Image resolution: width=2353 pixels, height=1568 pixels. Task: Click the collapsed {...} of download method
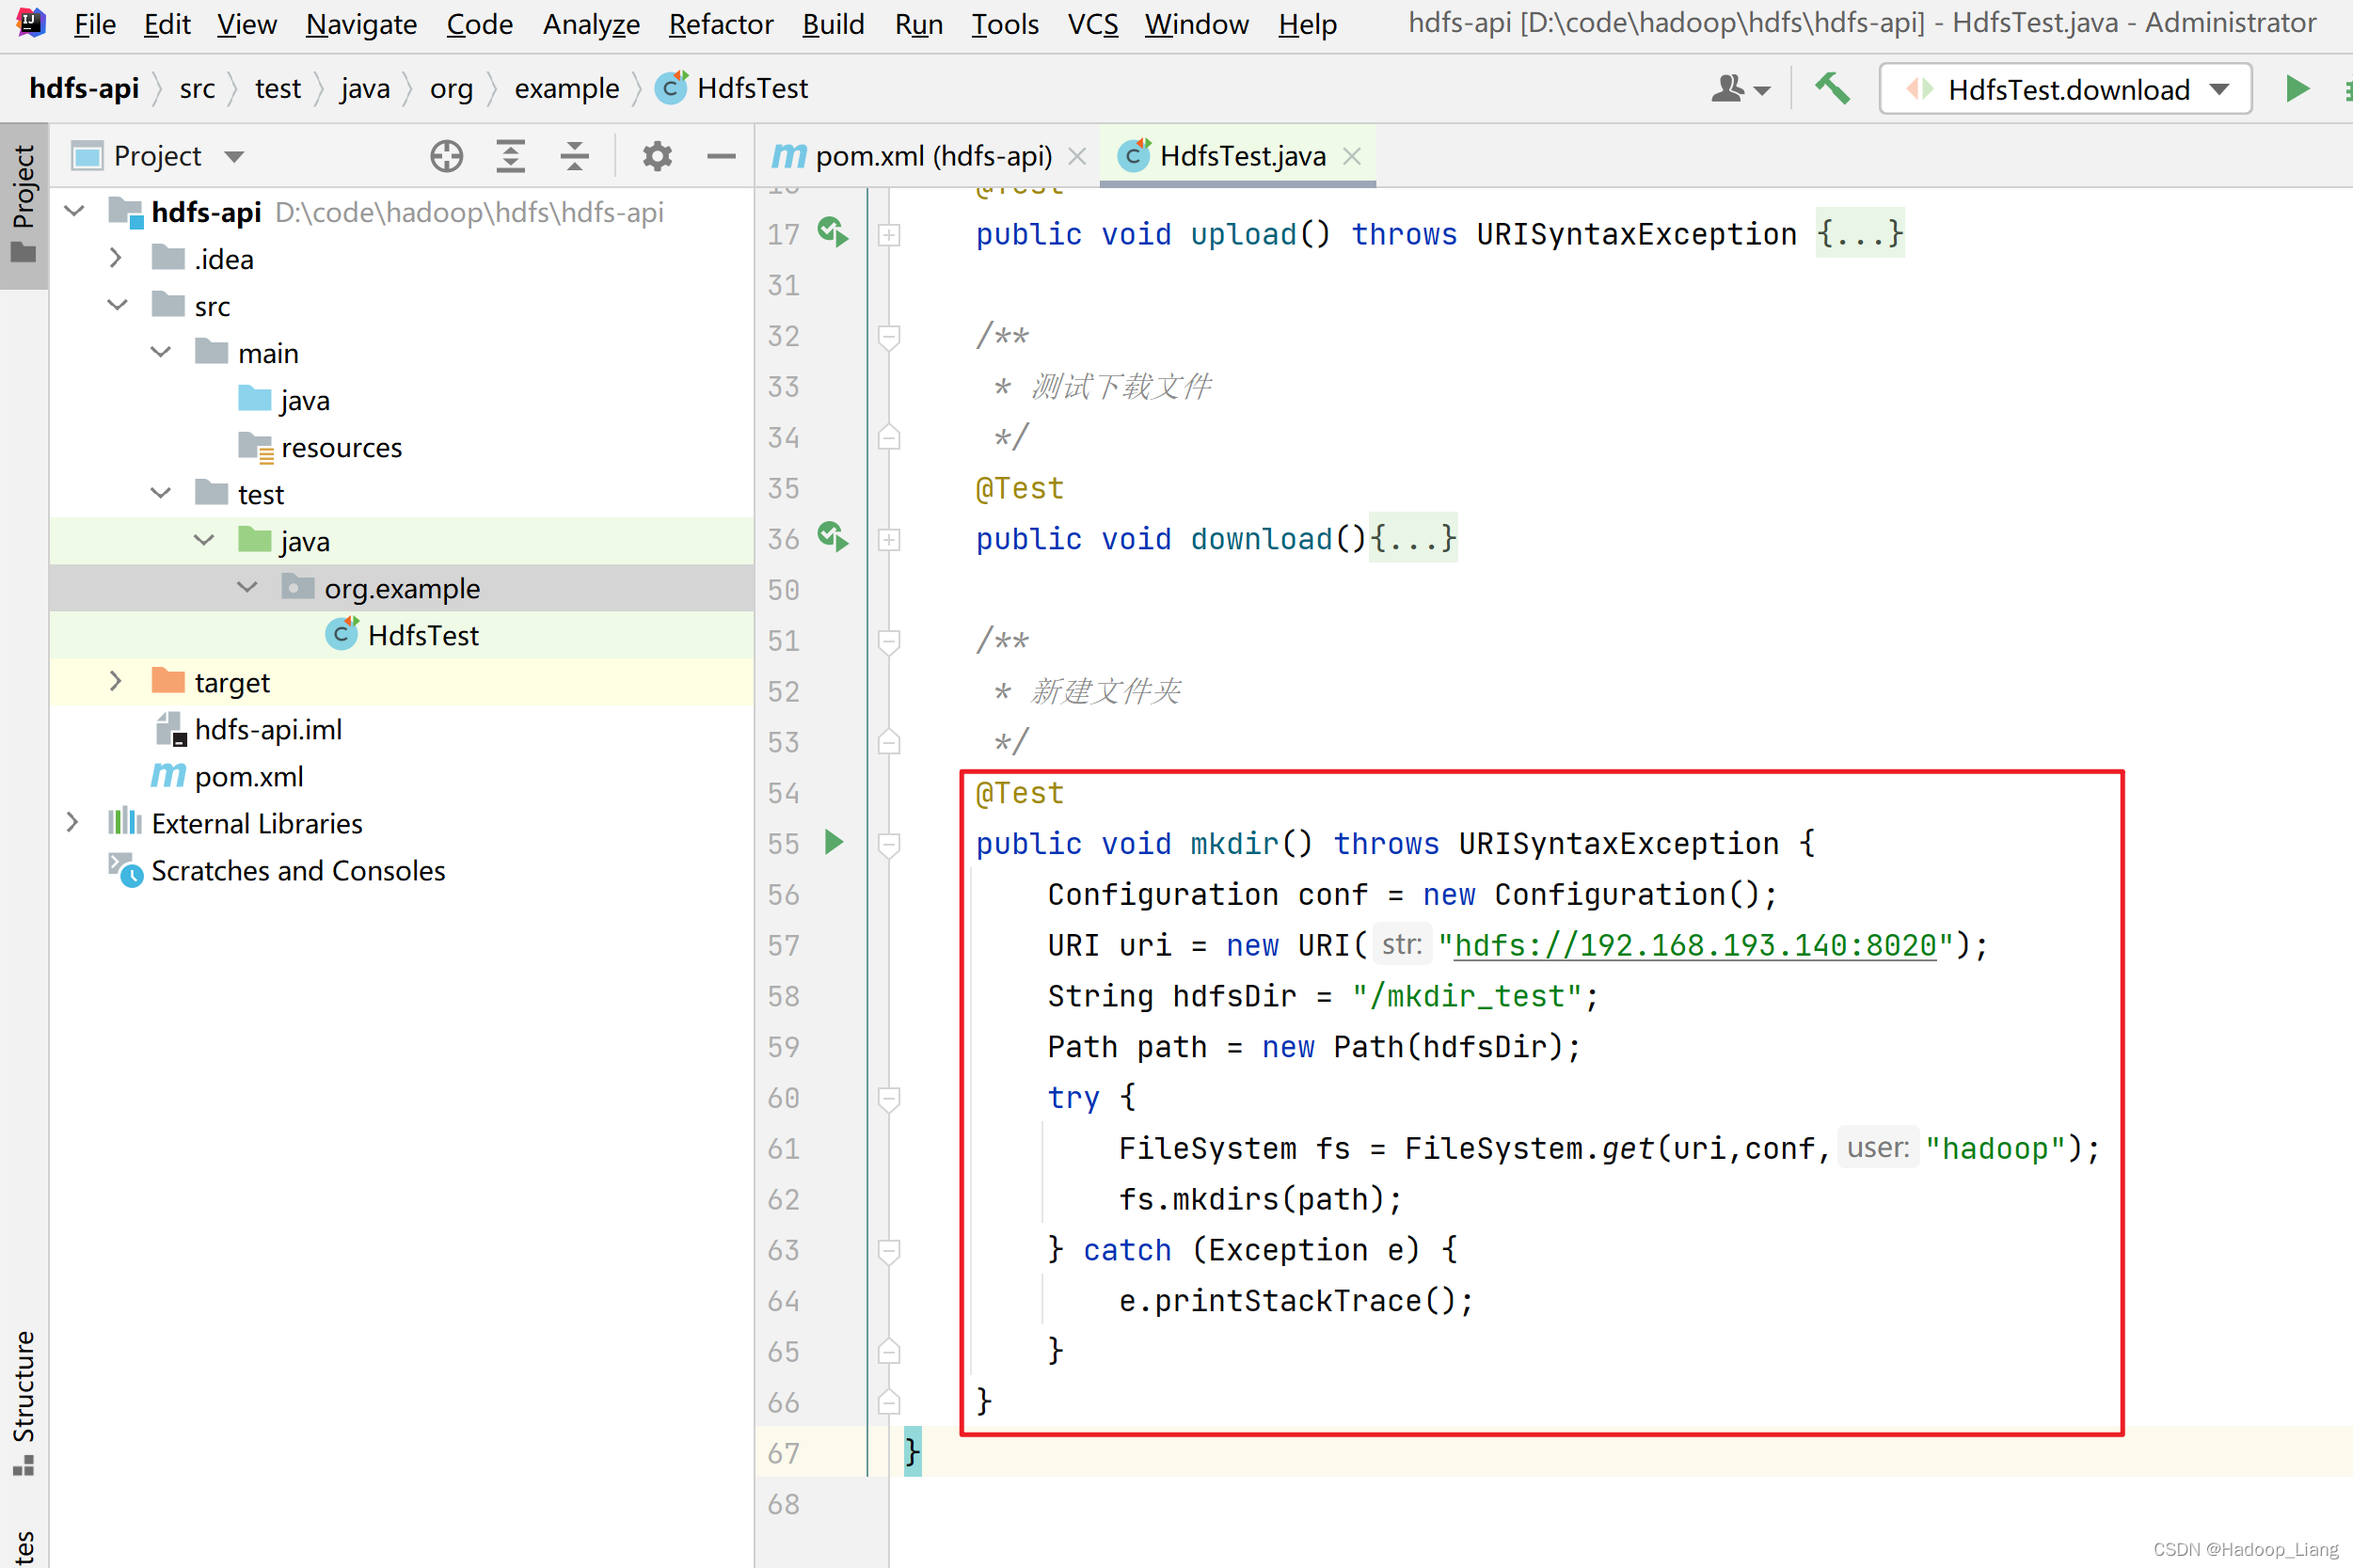tap(1413, 539)
